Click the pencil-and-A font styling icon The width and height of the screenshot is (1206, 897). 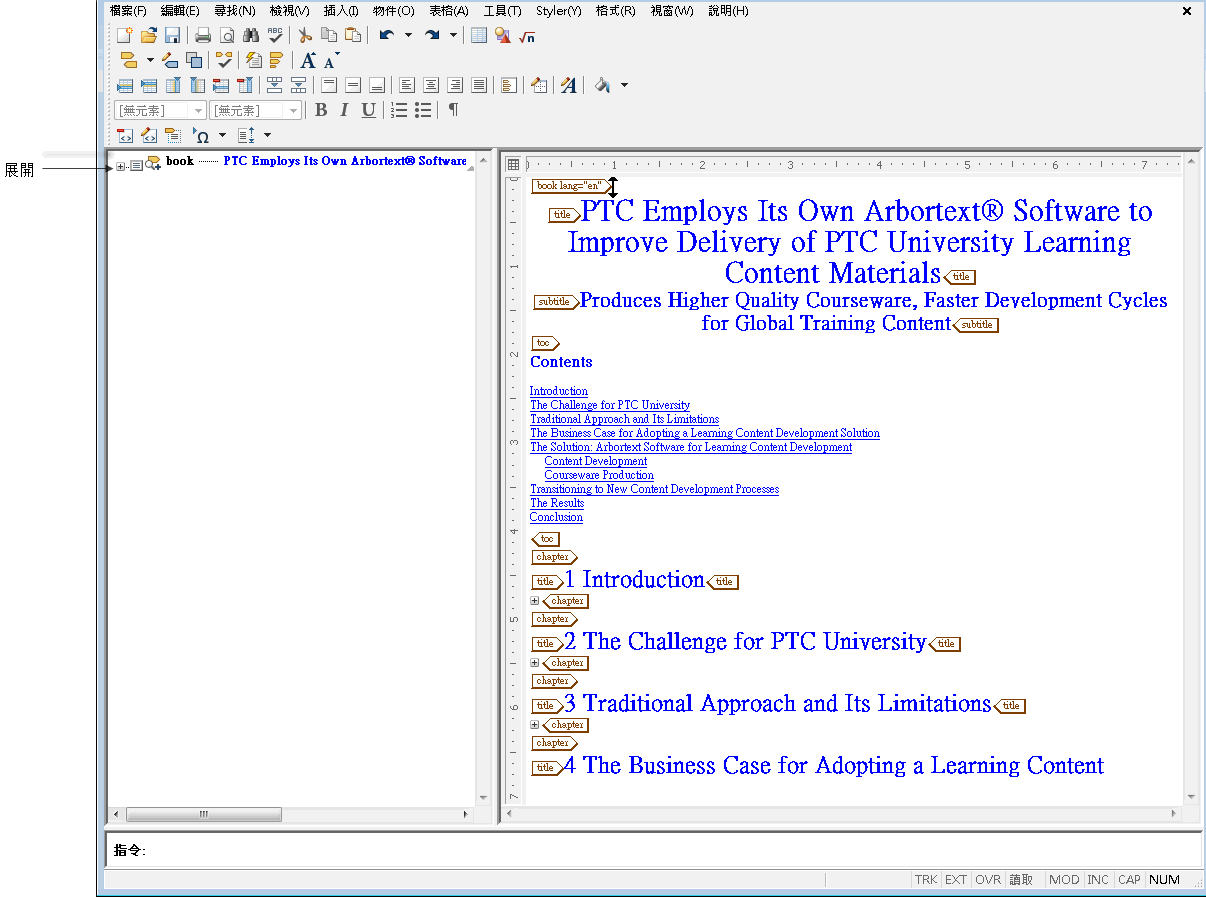click(569, 85)
